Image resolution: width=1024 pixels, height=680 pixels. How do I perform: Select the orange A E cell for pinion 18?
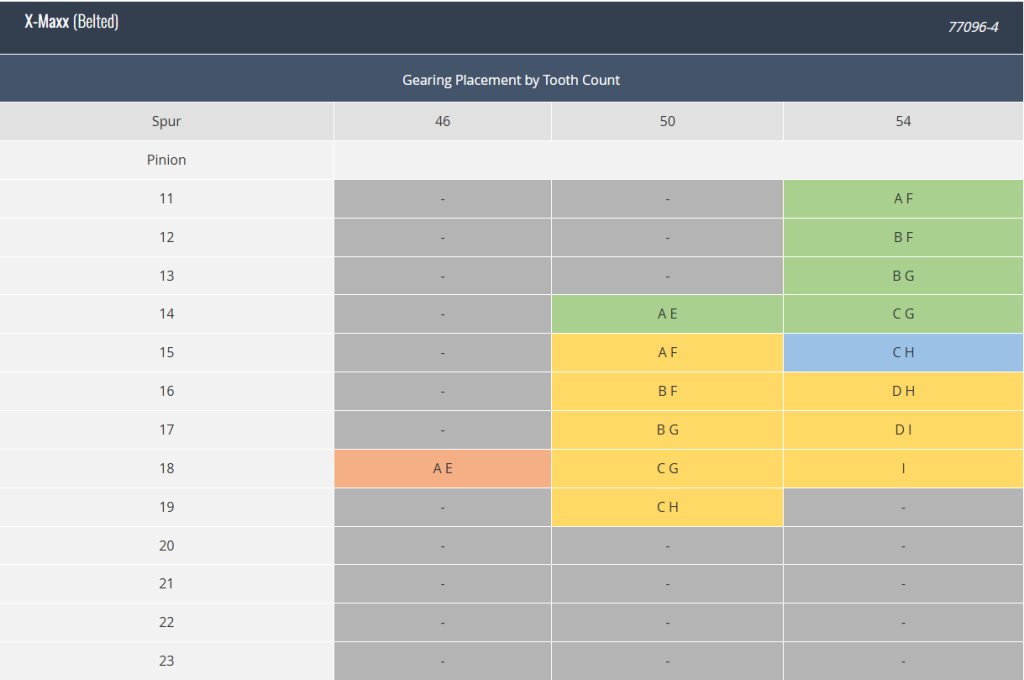point(443,468)
